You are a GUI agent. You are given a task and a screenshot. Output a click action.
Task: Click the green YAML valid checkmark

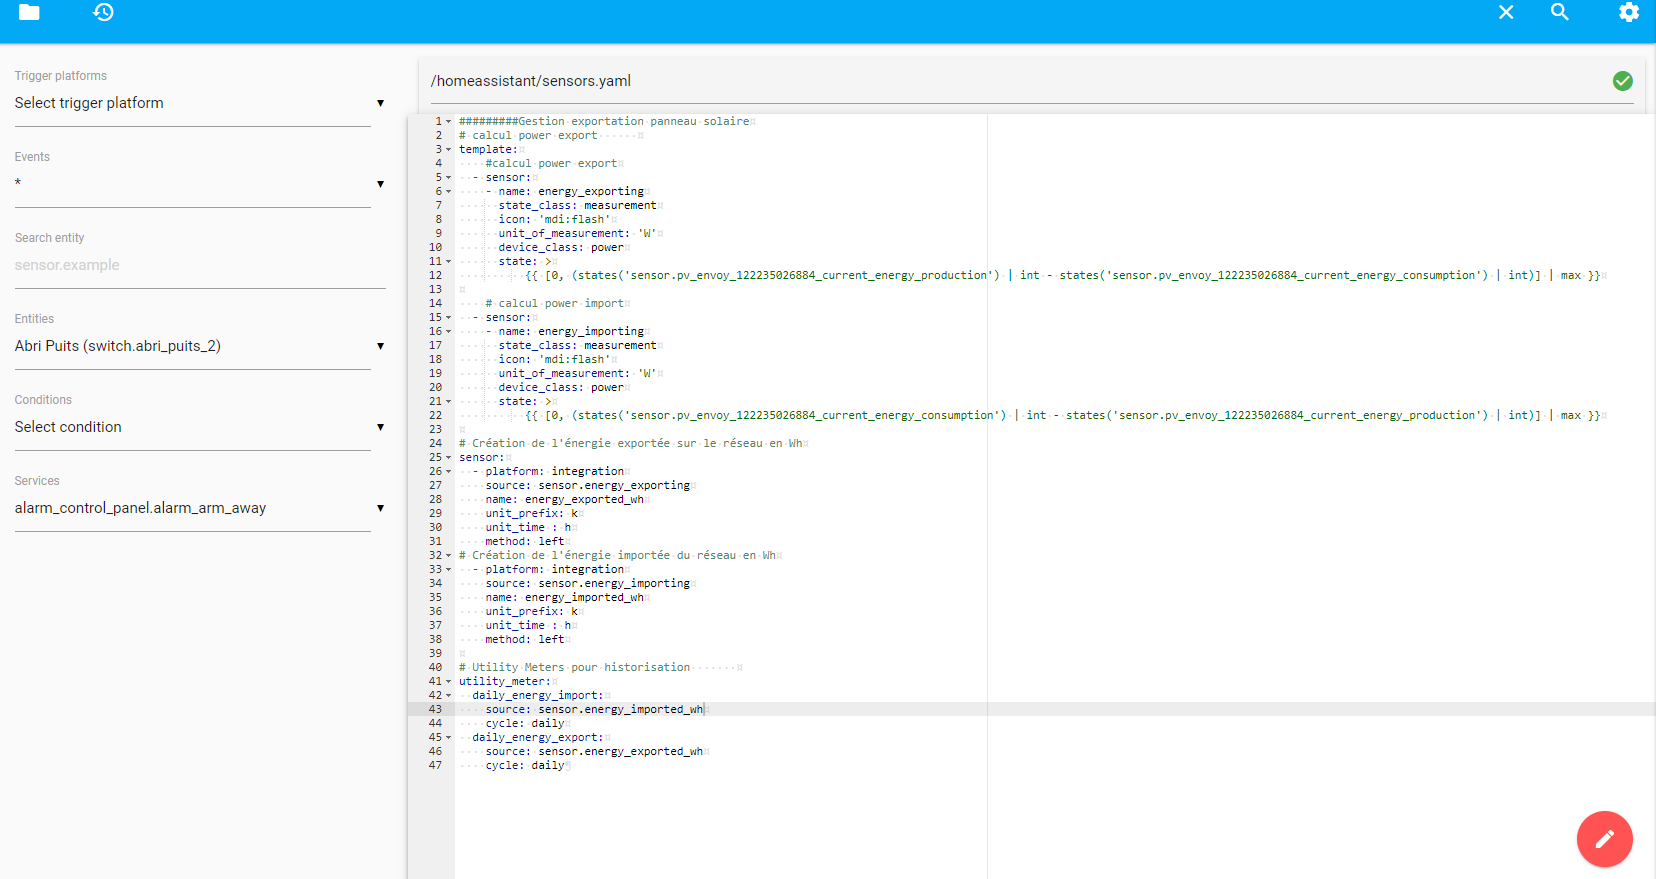tap(1623, 81)
